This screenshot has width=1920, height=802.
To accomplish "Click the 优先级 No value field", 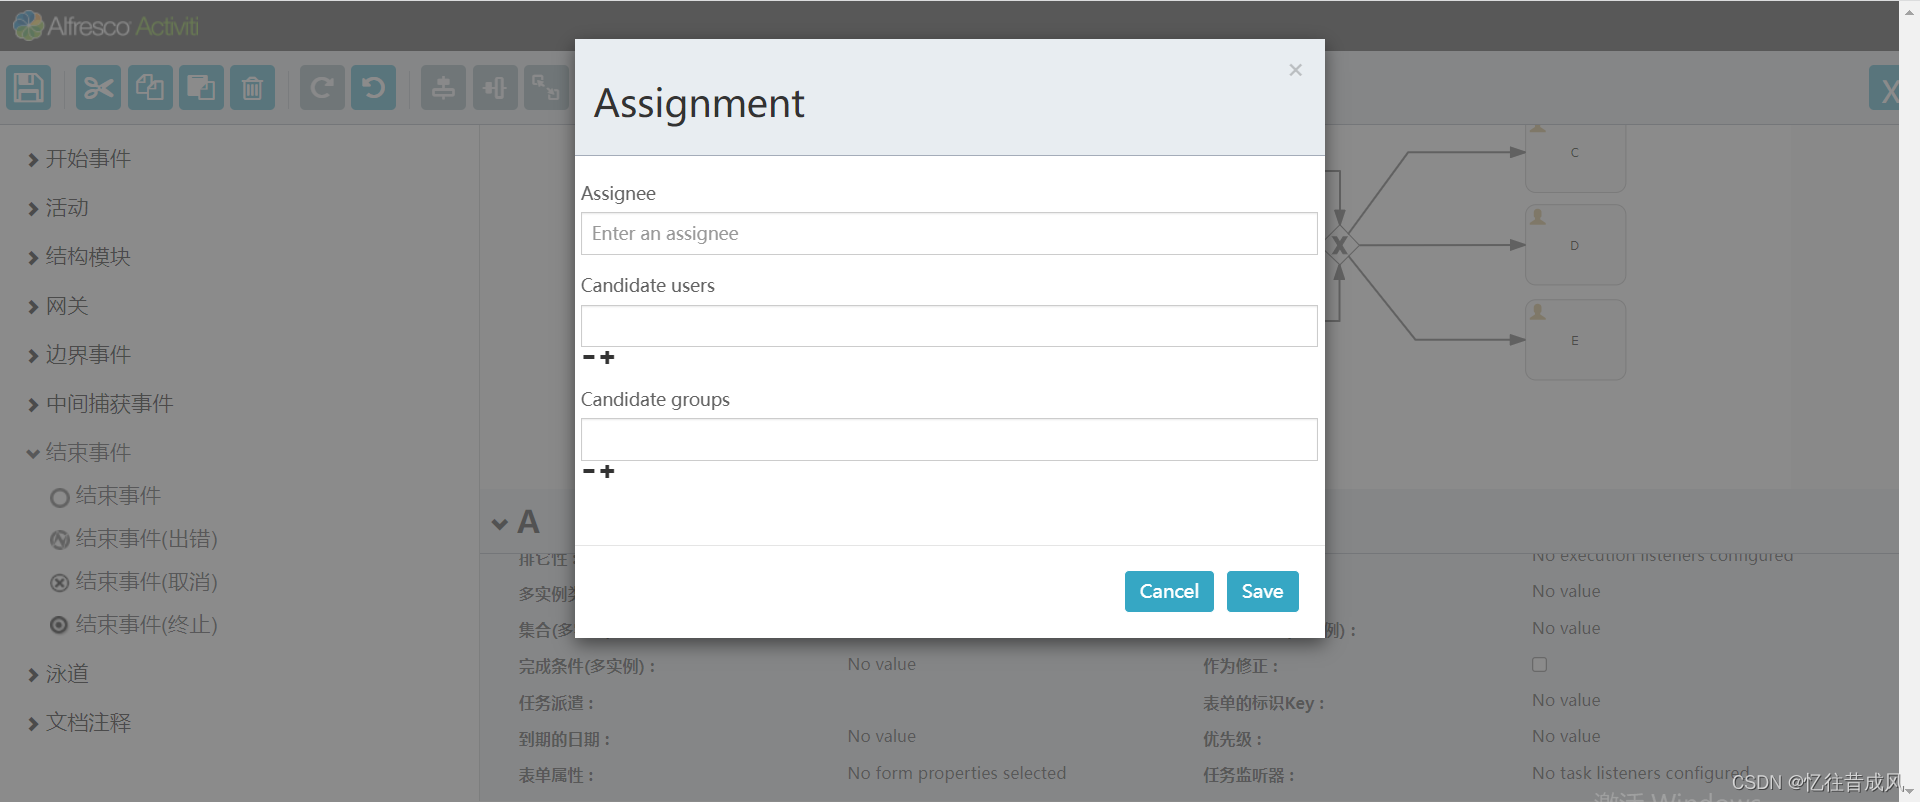I will tap(1566, 736).
